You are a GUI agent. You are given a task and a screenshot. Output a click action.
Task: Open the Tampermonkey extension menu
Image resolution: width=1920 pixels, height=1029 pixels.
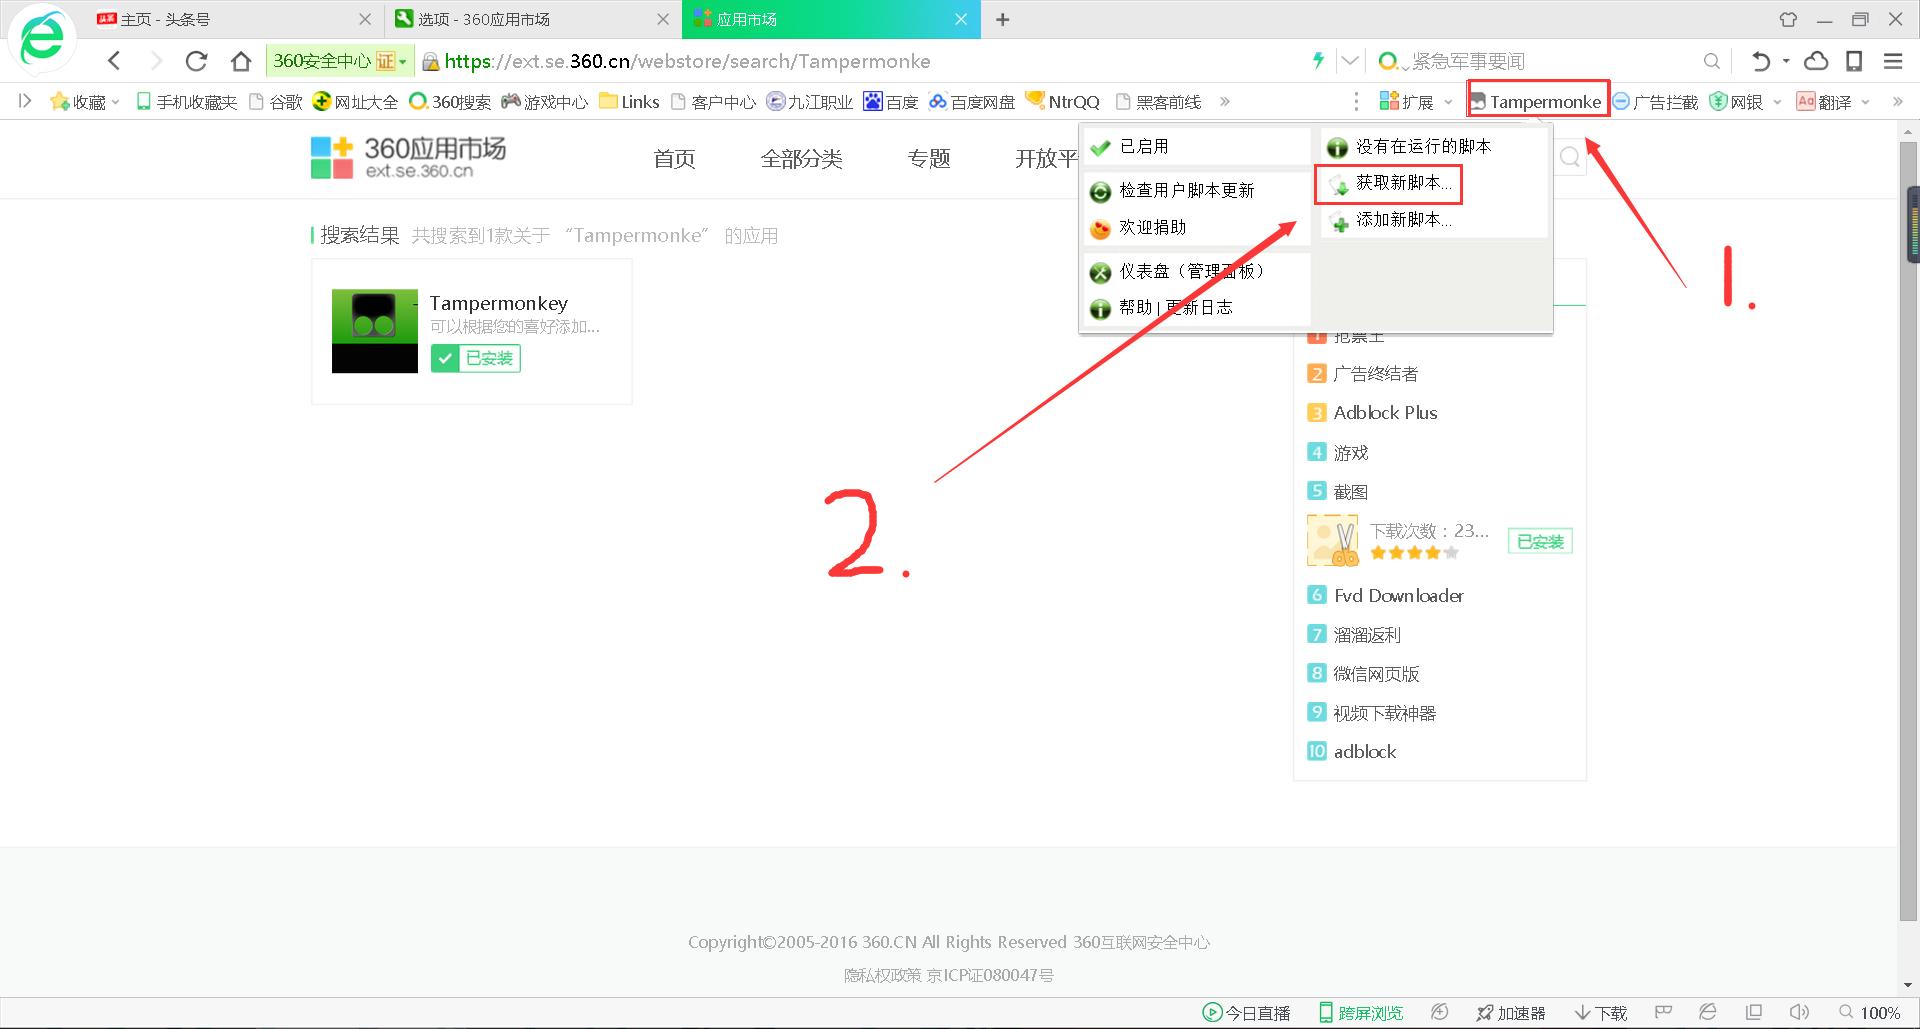pos(1537,101)
